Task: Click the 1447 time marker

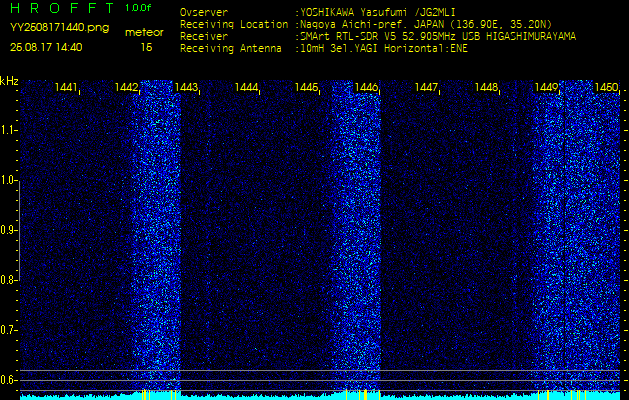Action: [x=426, y=87]
